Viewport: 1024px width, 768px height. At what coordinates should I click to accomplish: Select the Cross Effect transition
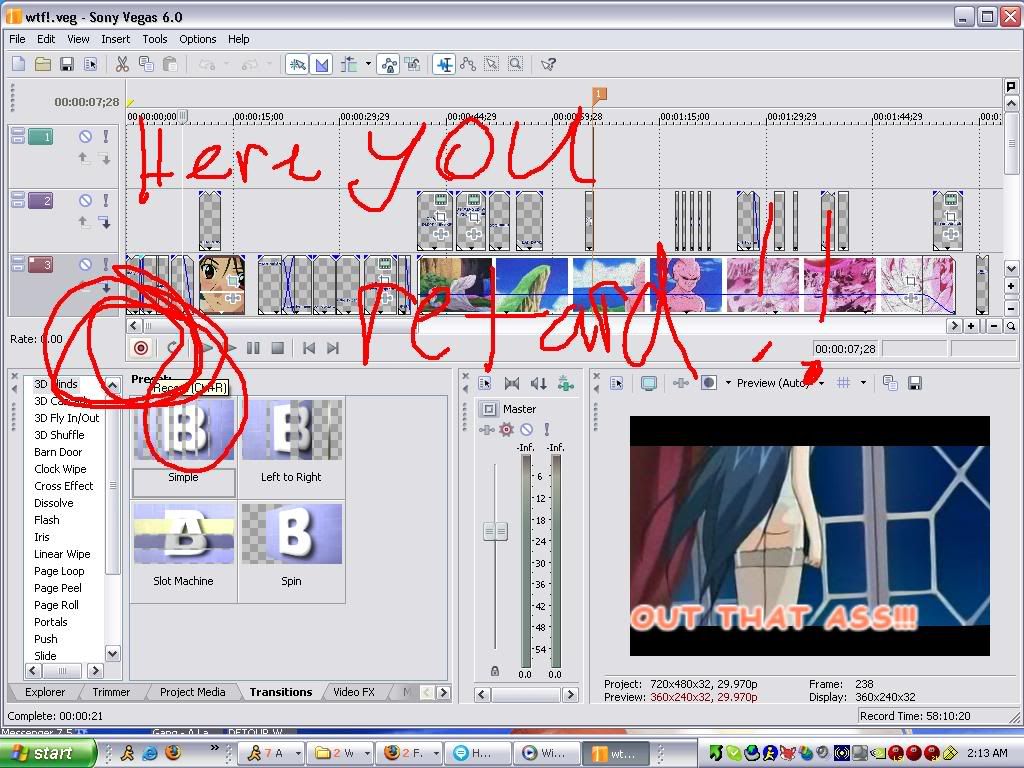tap(63, 486)
